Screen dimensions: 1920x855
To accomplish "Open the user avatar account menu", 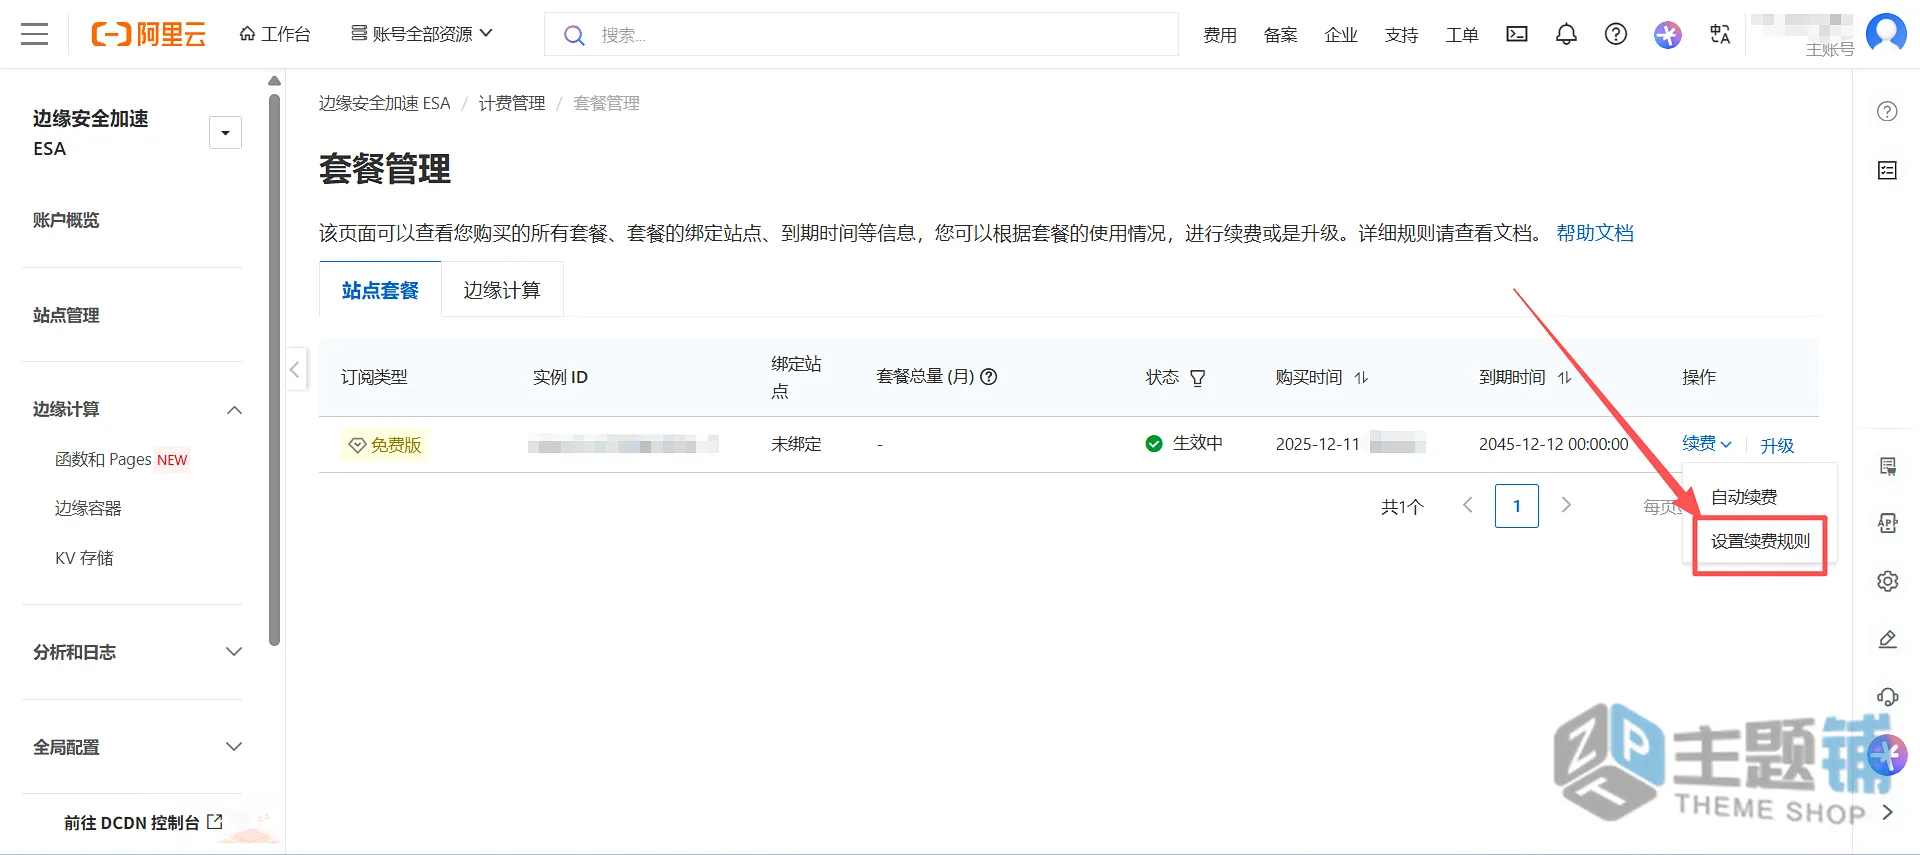I will [1886, 33].
